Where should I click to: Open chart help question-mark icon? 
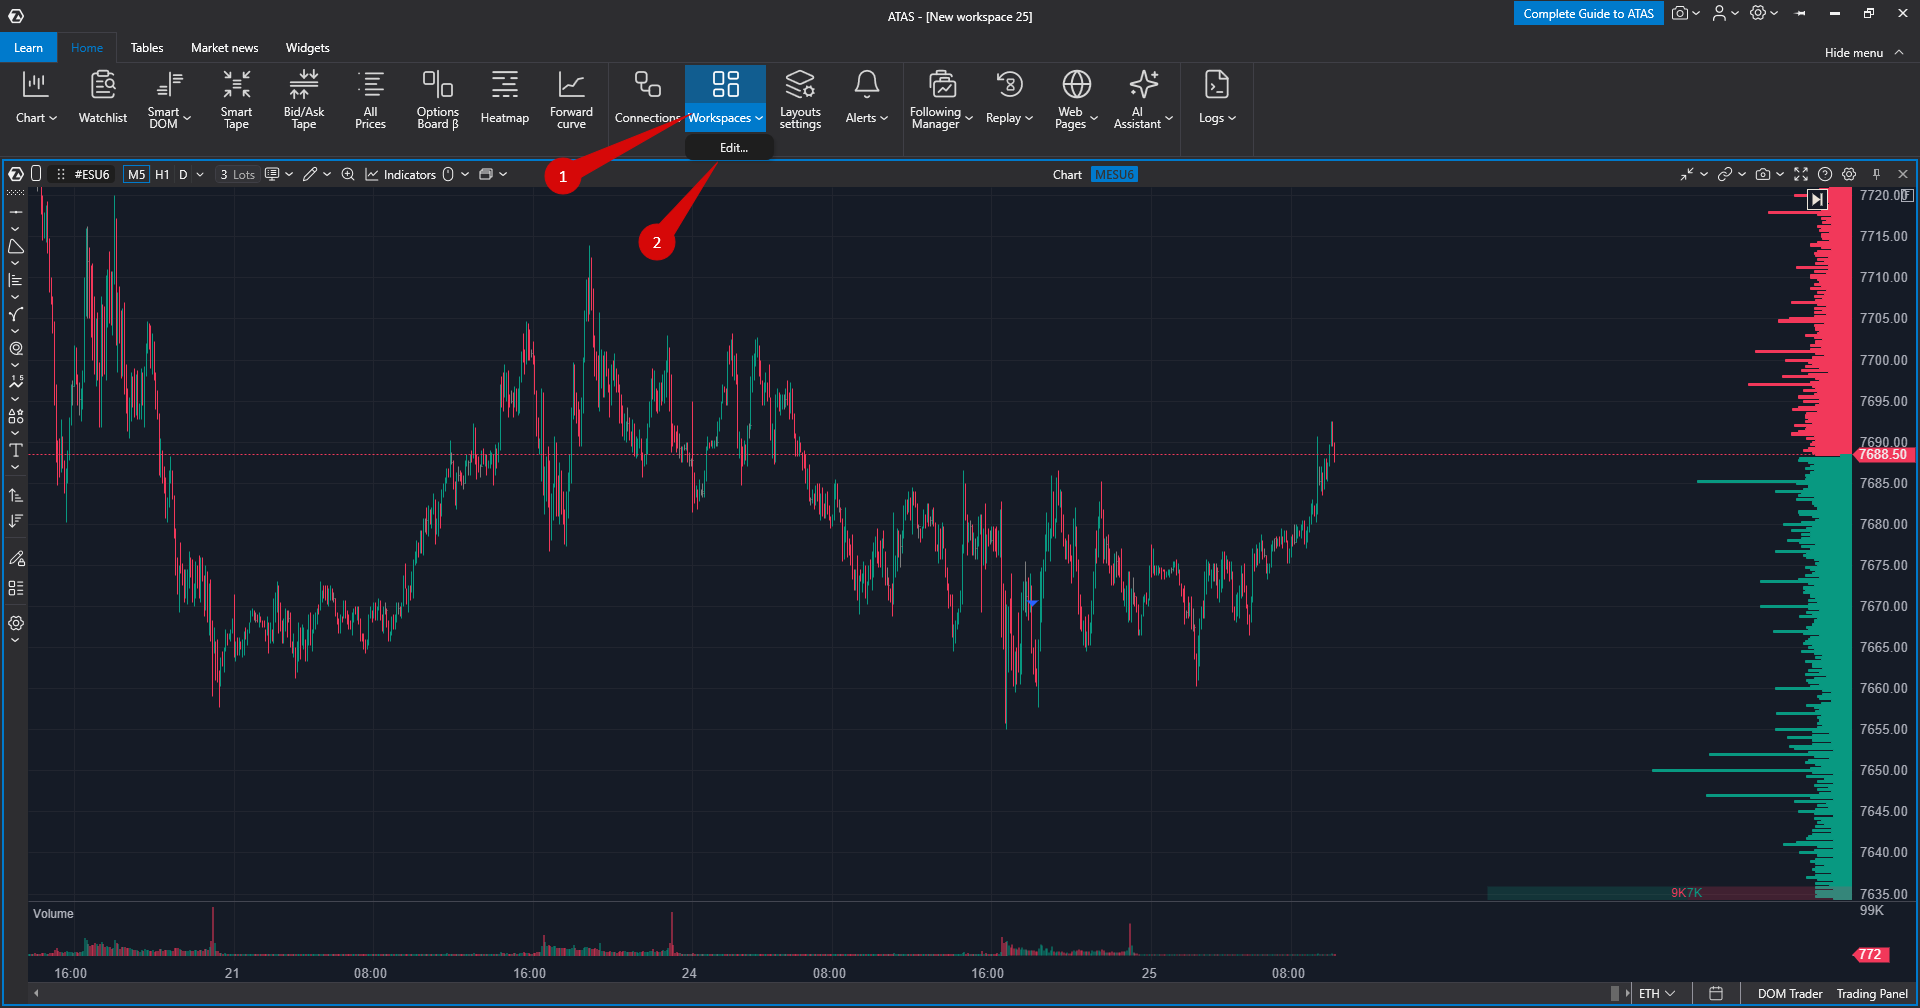(1825, 174)
